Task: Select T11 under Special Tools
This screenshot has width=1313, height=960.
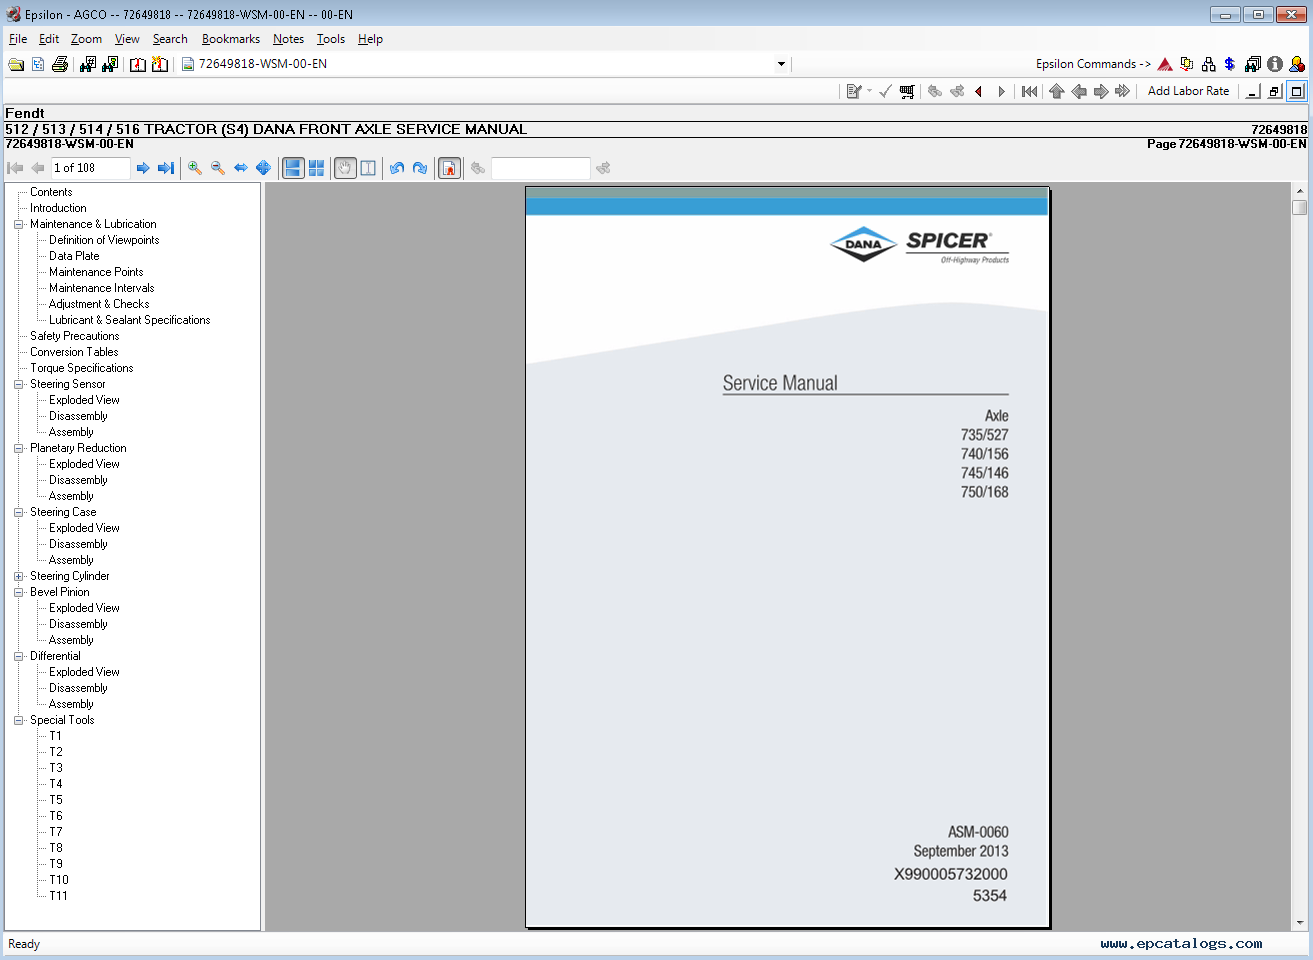Action: coord(59,896)
